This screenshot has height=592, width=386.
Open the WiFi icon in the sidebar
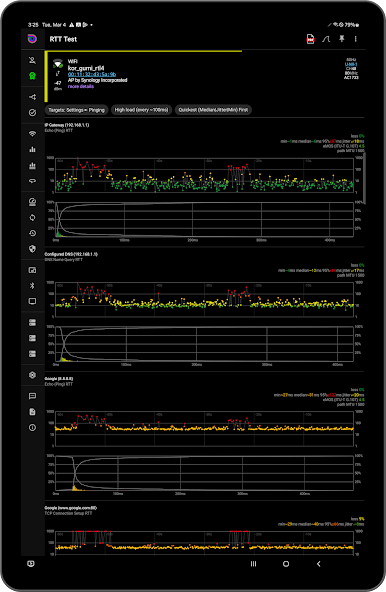[32, 134]
